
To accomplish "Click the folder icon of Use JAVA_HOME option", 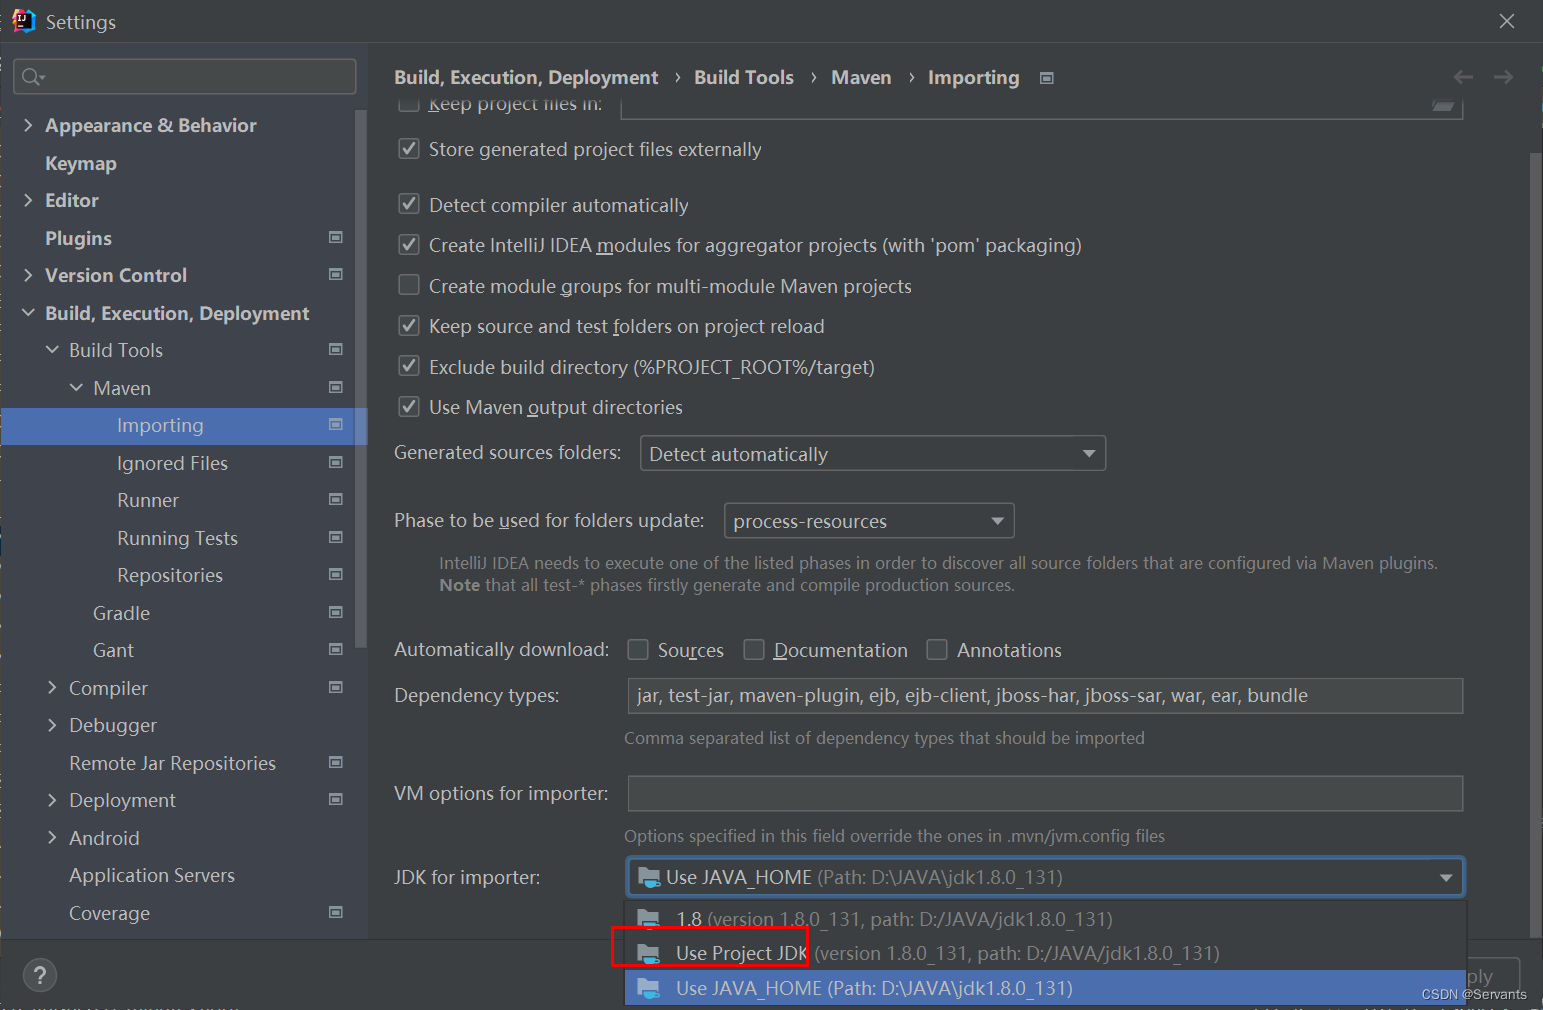I will pyautogui.click(x=649, y=988).
